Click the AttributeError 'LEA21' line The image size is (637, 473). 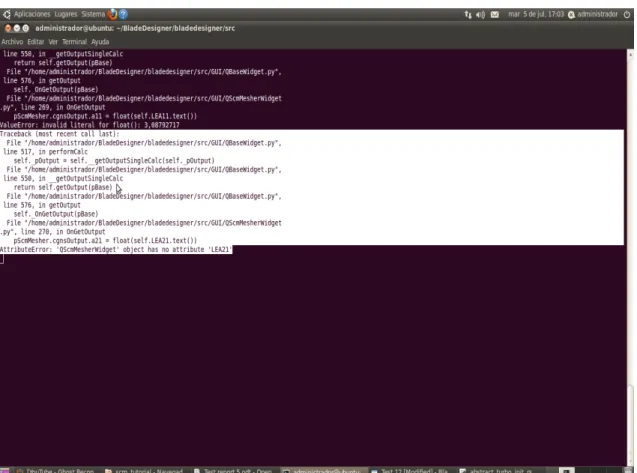pos(116,250)
